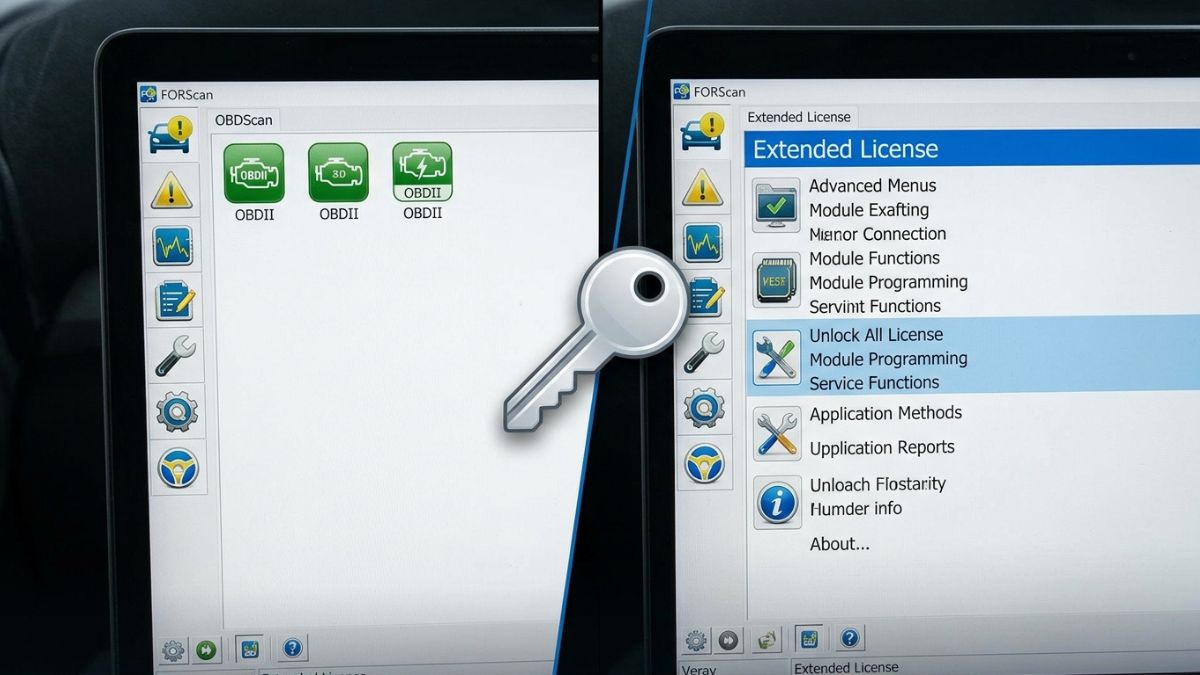Switch to the OBDScan tab
This screenshot has height=675, width=1200.
click(x=244, y=120)
